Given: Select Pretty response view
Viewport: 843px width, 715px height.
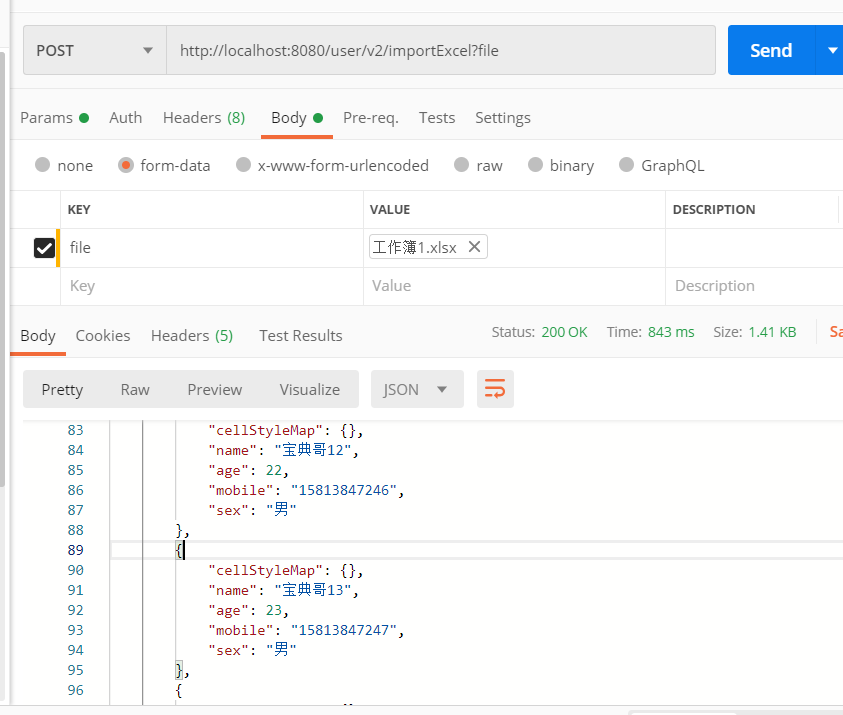Looking at the screenshot, I should tap(62, 389).
